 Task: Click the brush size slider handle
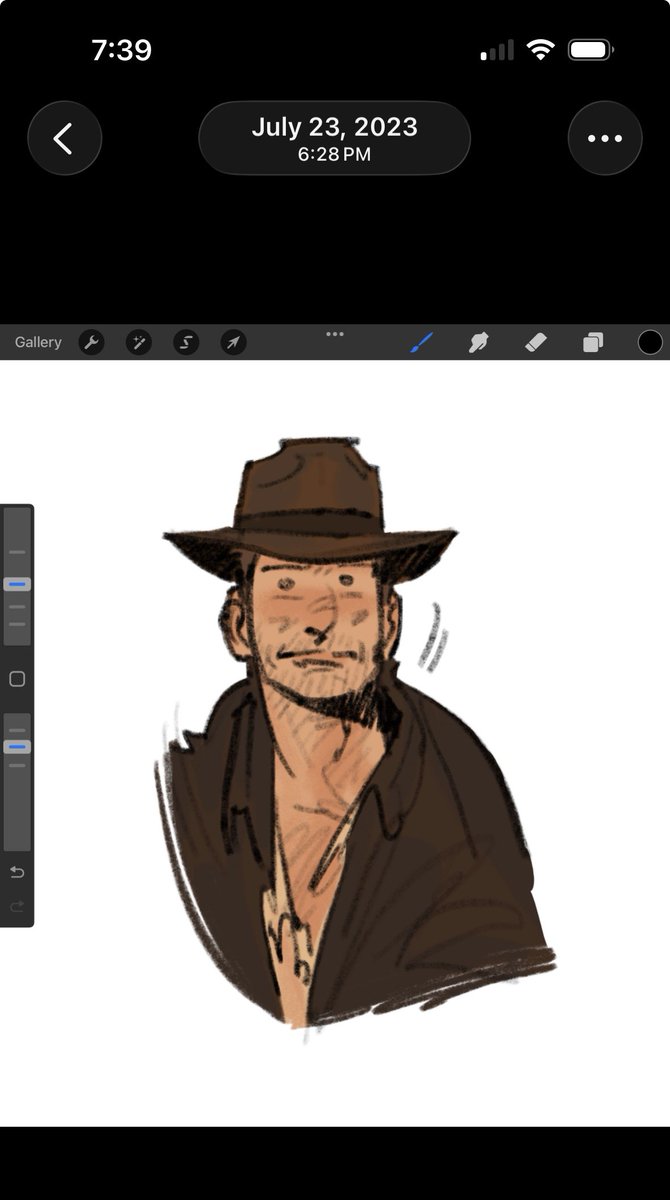click(17, 584)
